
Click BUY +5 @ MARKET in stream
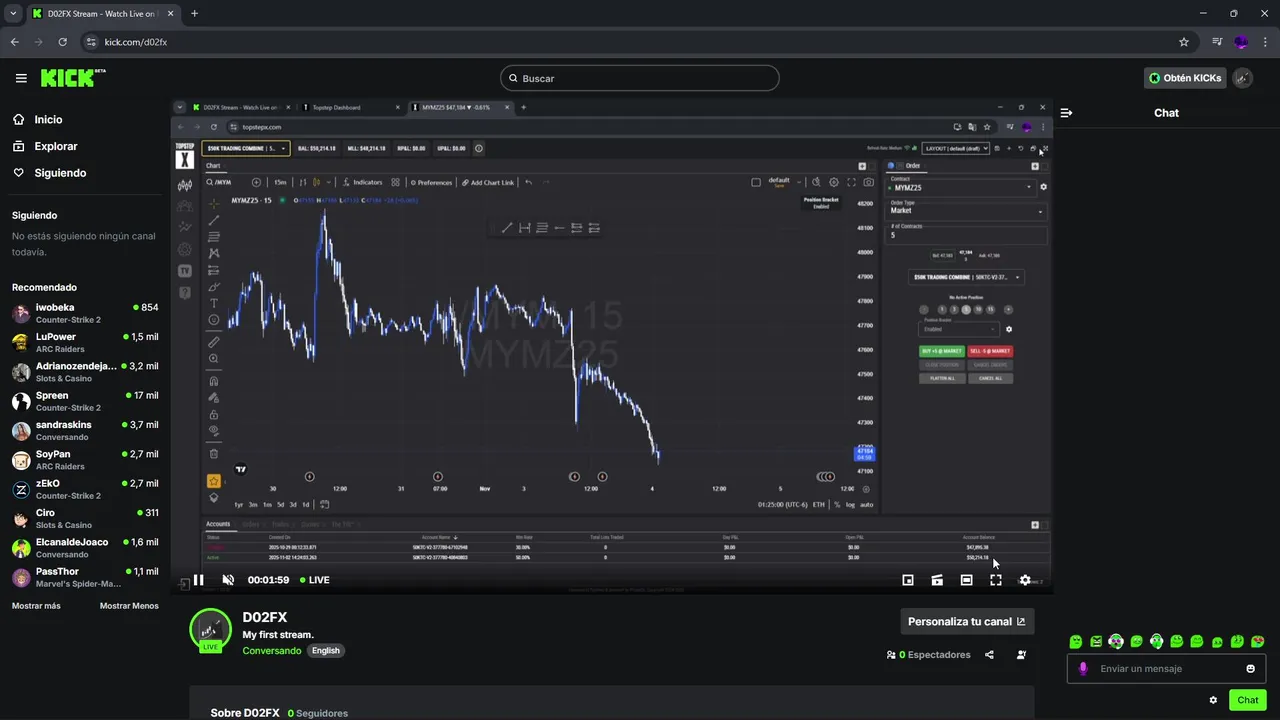point(941,351)
